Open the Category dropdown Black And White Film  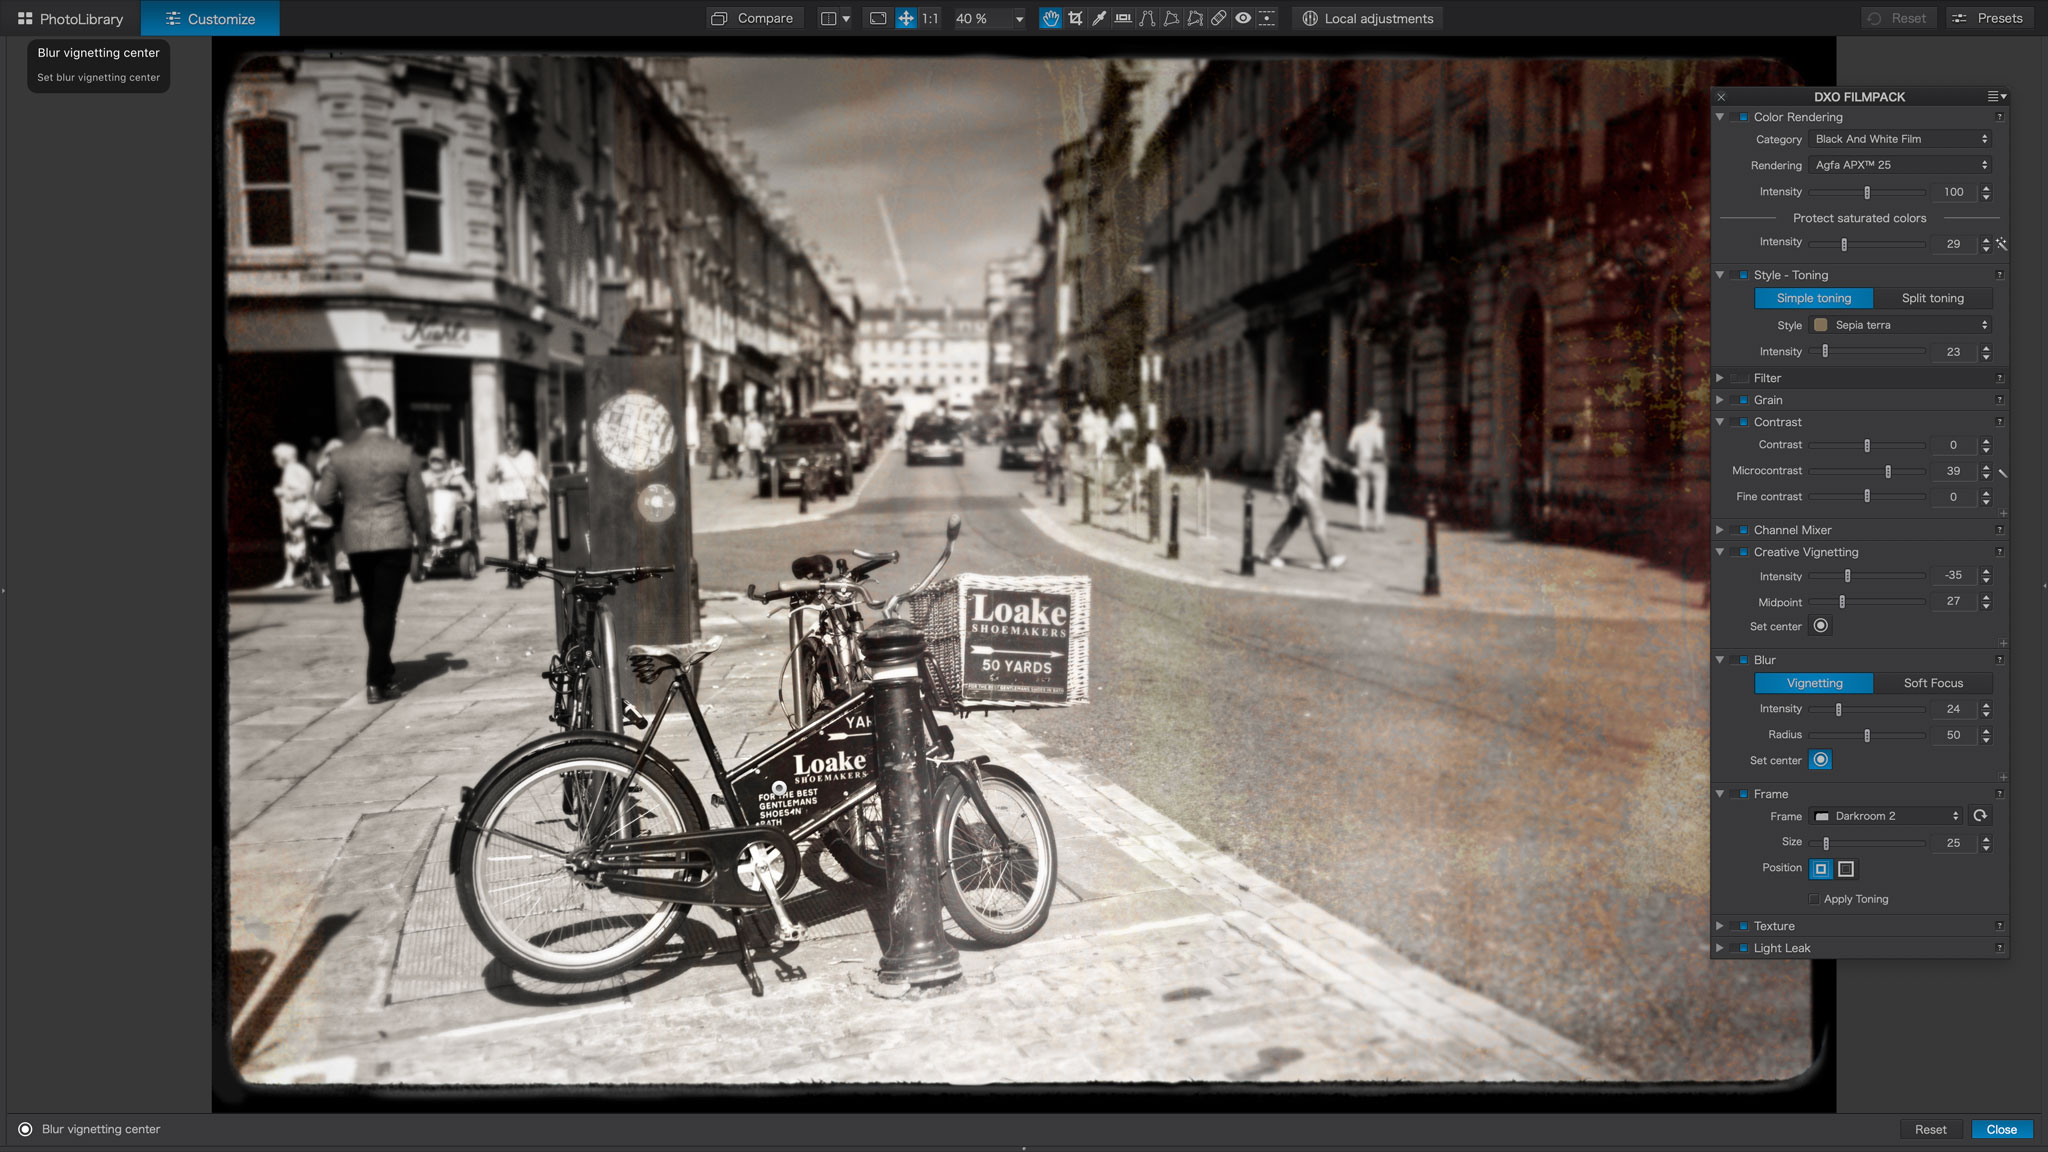1900,139
